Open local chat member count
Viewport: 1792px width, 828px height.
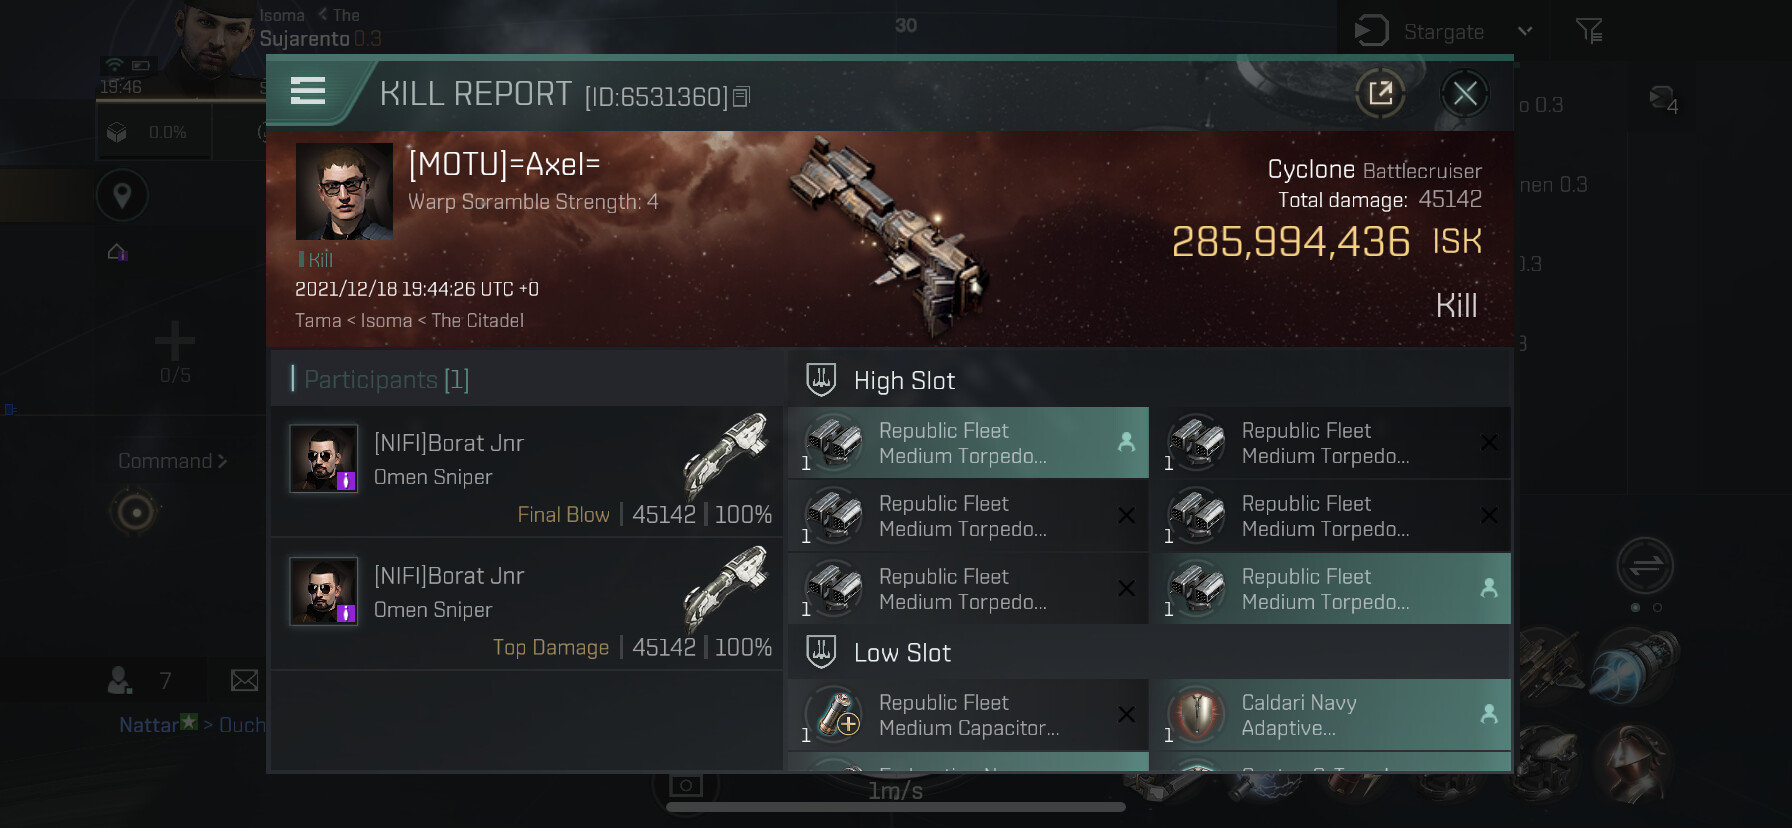(x=140, y=681)
